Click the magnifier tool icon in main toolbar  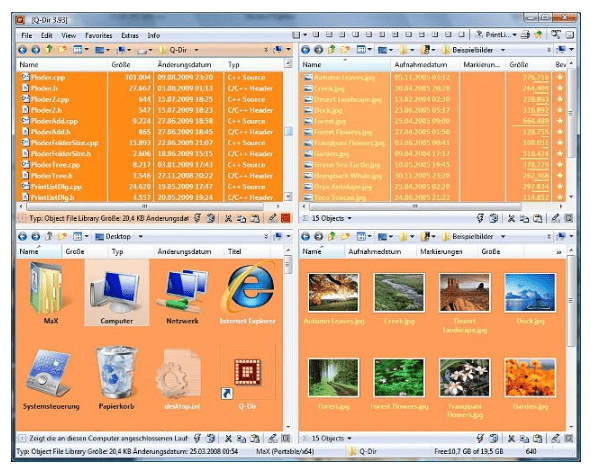point(556,35)
